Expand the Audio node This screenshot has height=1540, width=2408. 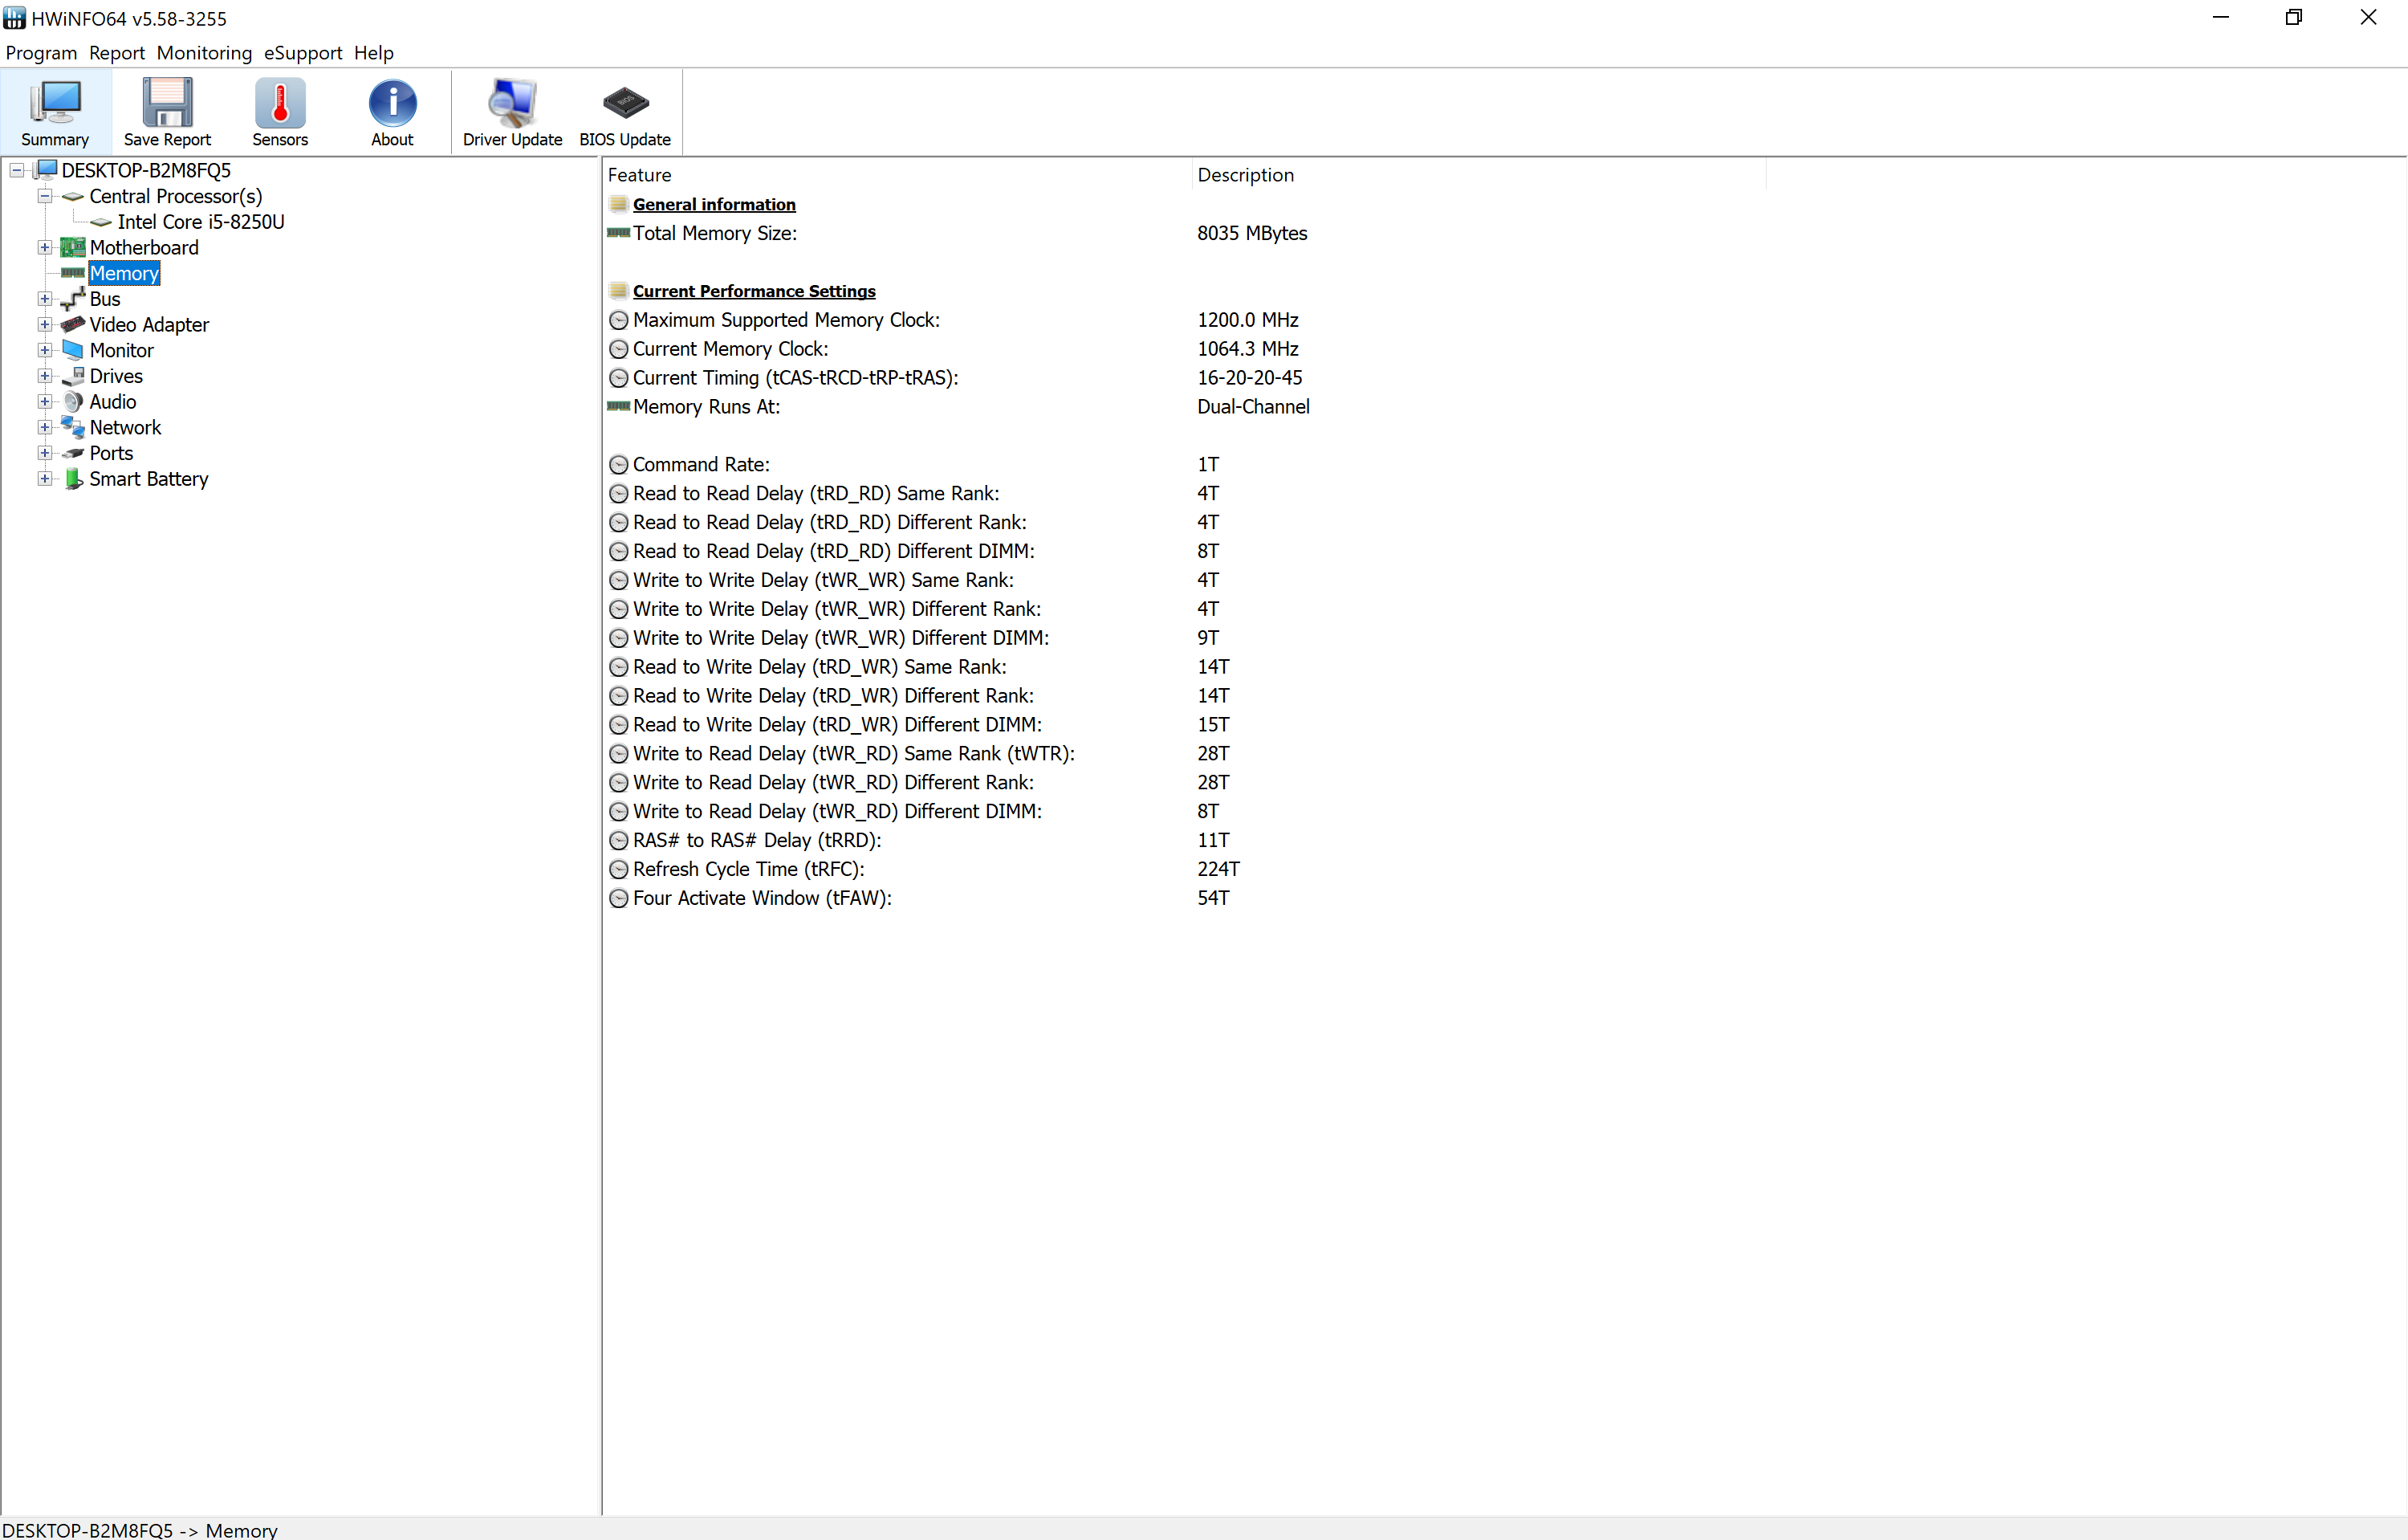tap(45, 401)
